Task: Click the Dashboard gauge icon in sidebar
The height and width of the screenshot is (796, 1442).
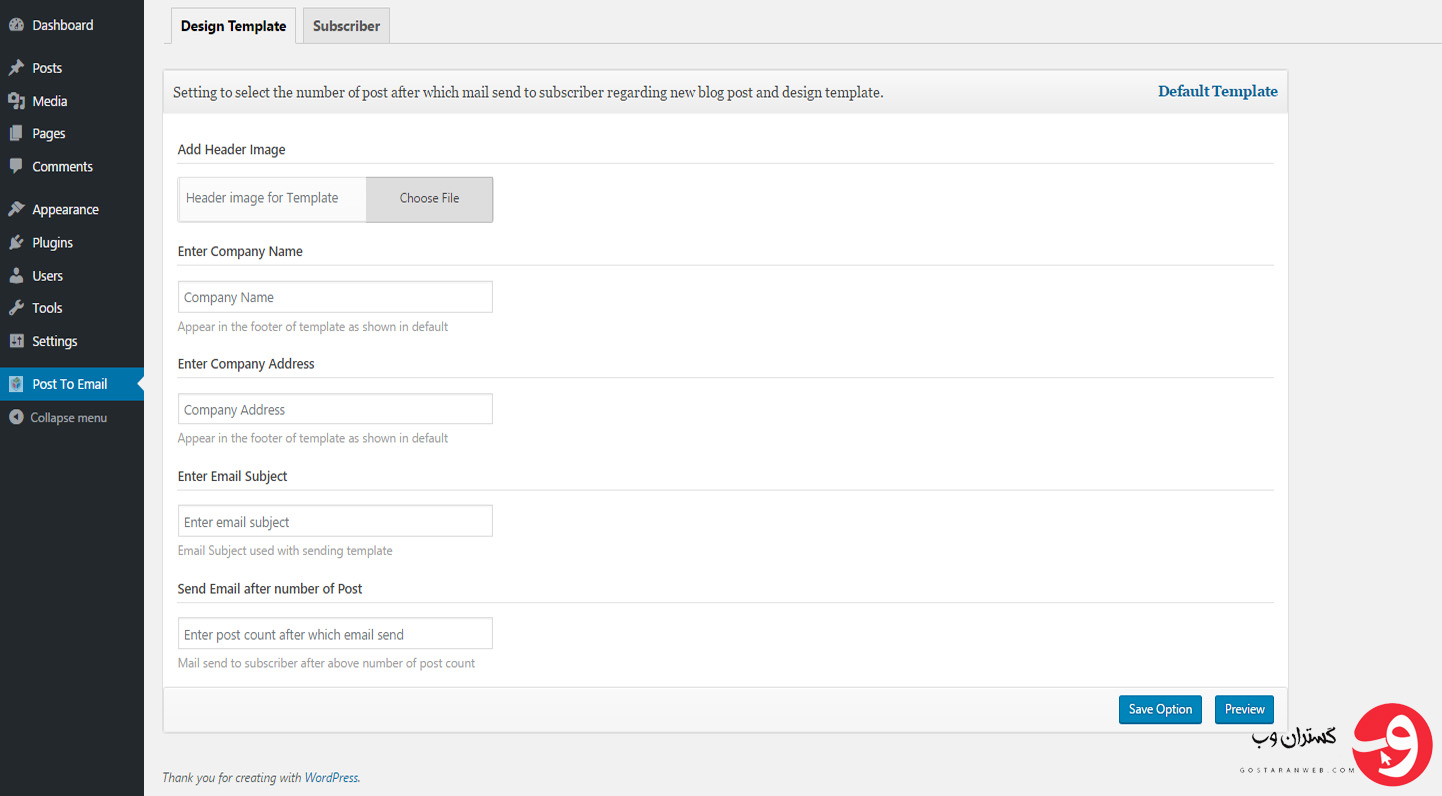Action: pyautogui.click(x=16, y=25)
